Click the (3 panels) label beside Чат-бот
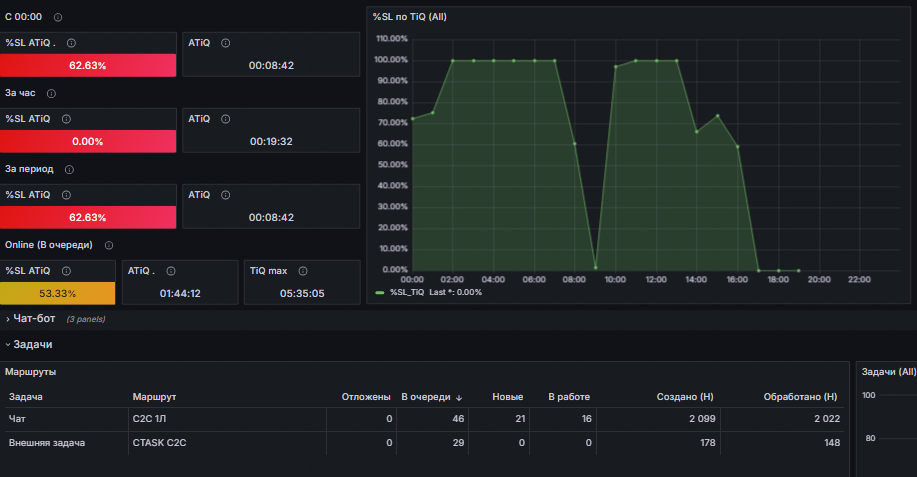Screen dimensions: 917x477 pyautogui.click(x=86, y=319)
